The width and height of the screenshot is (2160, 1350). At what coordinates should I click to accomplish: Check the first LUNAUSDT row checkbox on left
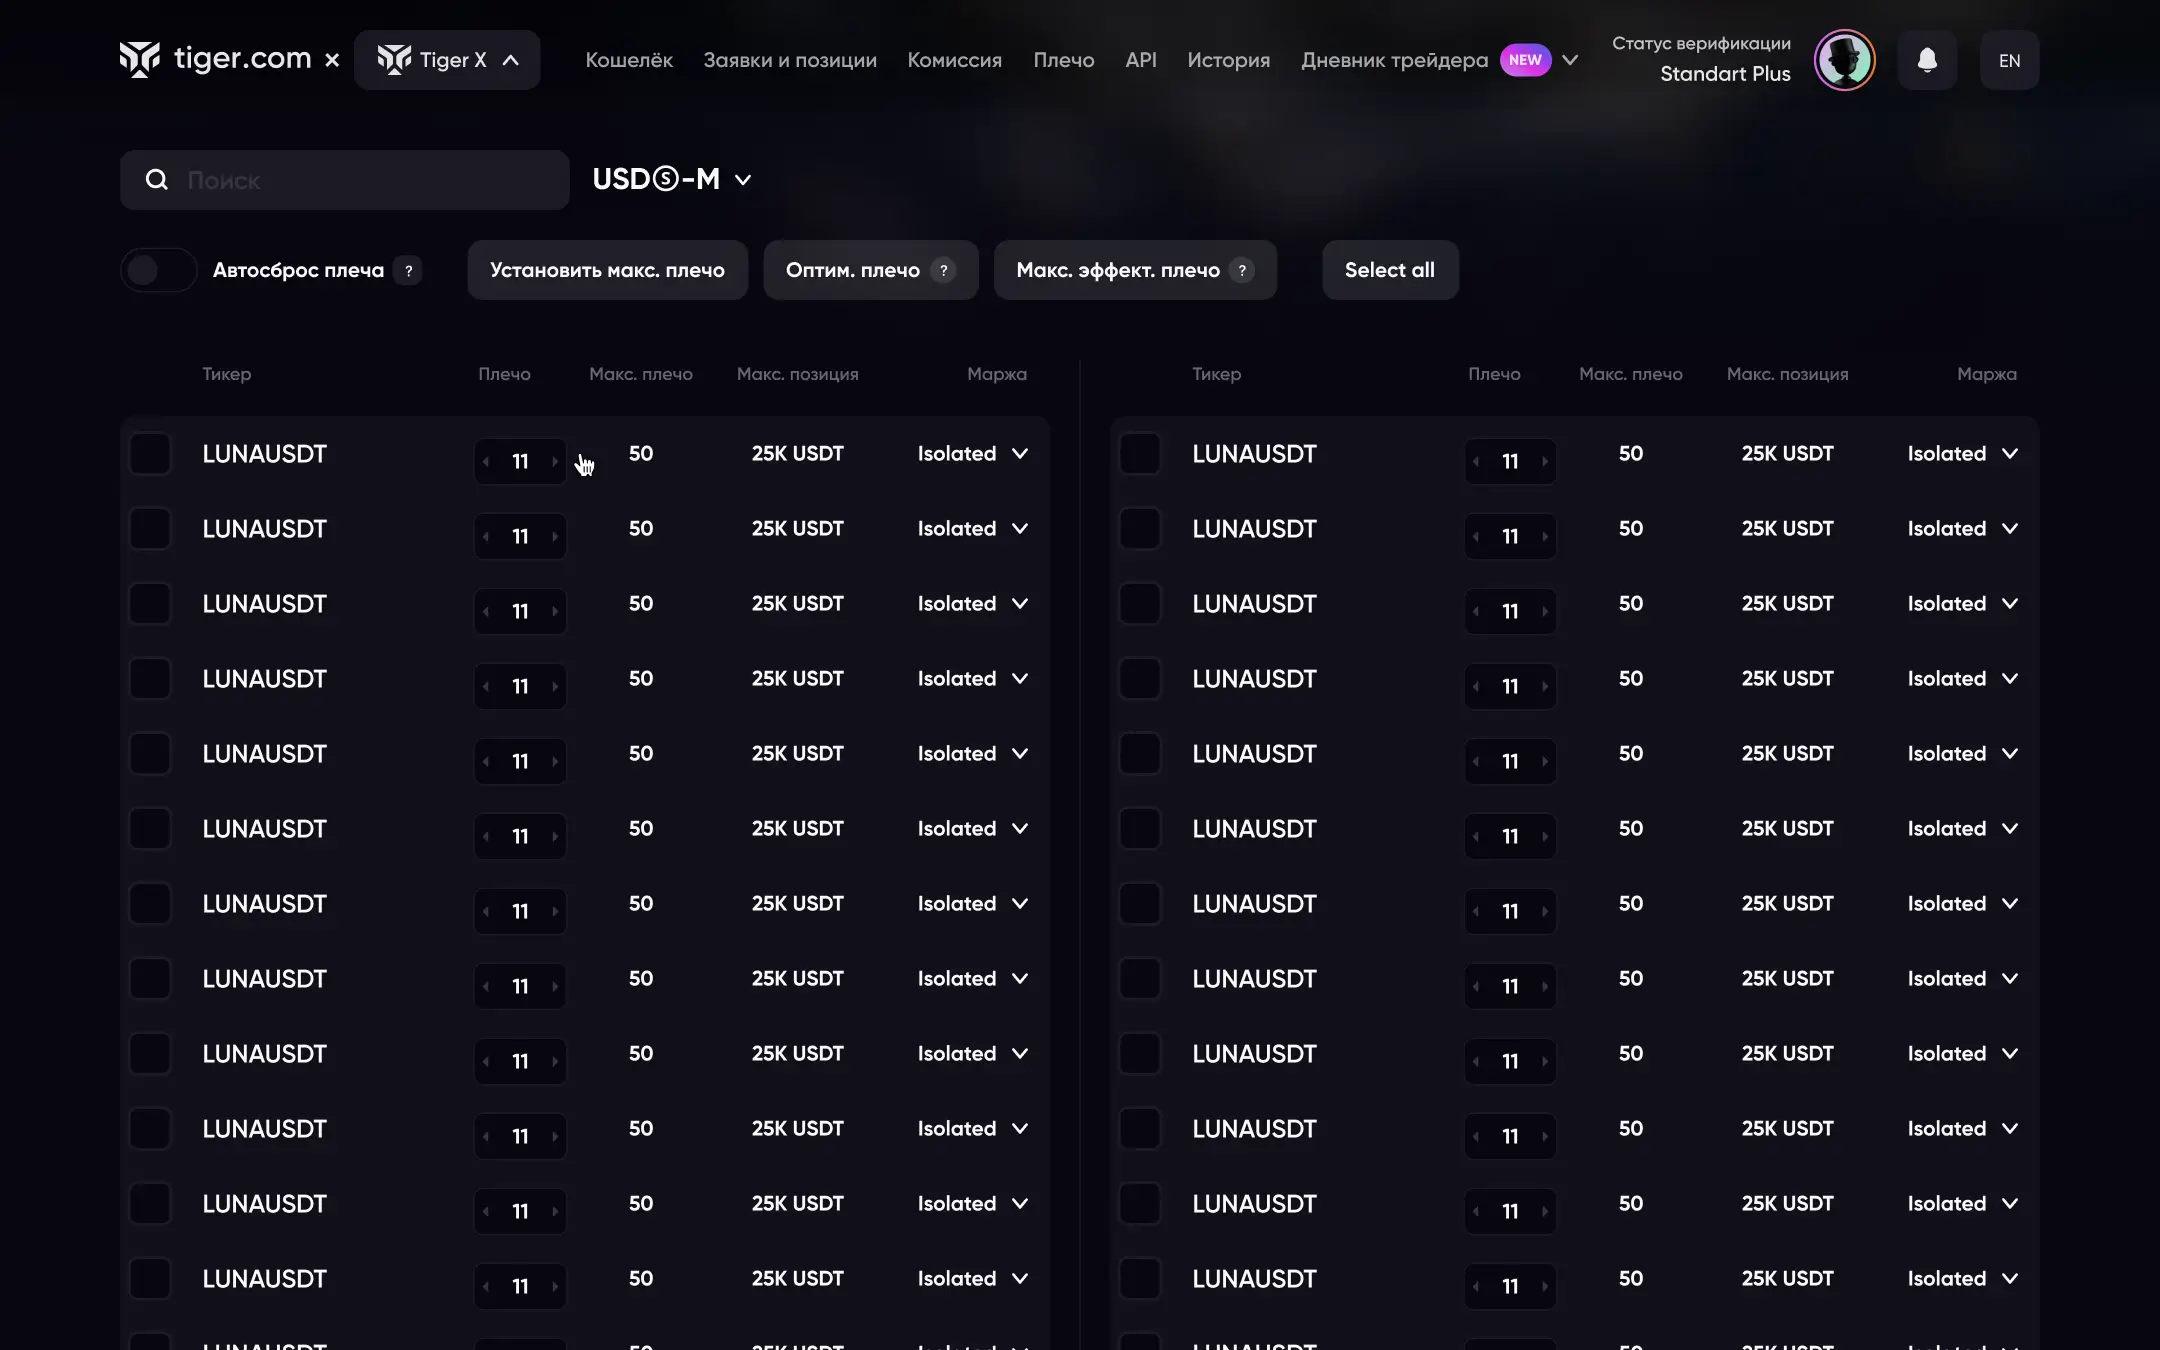[150, 453]
